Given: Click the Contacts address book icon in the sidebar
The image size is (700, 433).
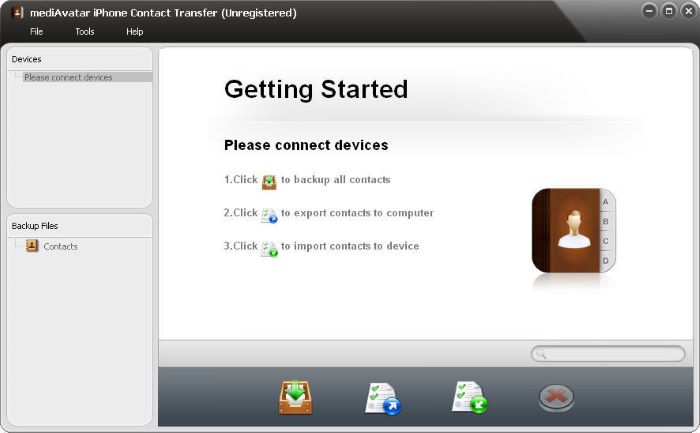Looking at the screenshot, I should [32, 246].
